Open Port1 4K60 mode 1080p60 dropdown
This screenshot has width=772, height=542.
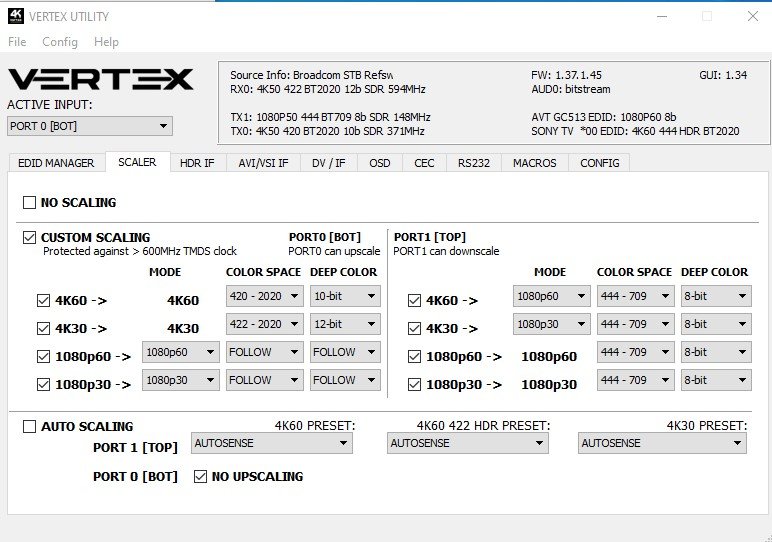click(550, 296)
